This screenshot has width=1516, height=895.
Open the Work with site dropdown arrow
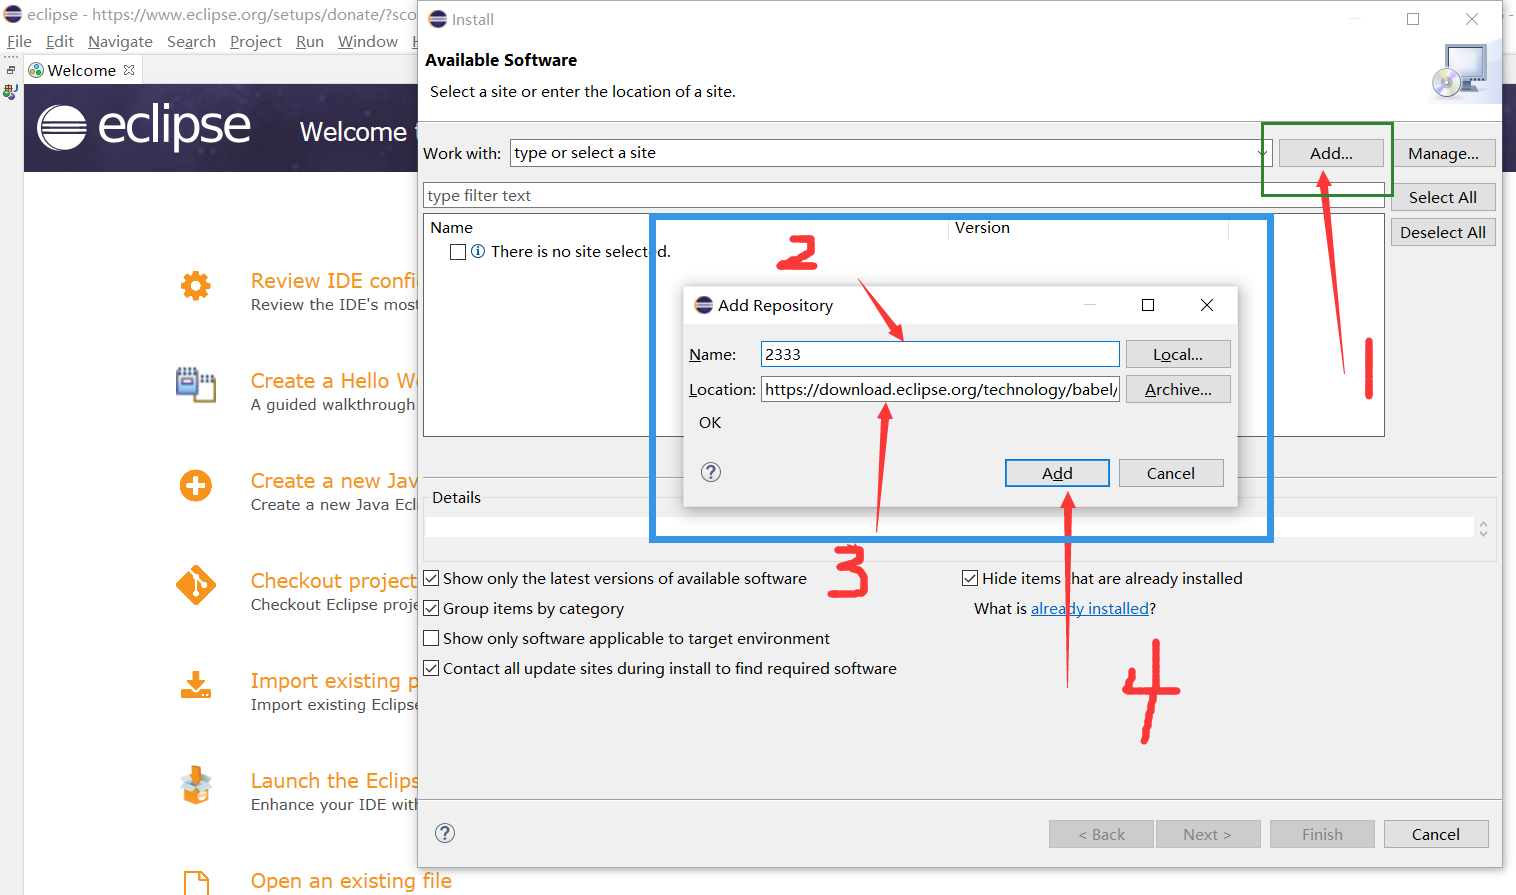[1263, 153]
